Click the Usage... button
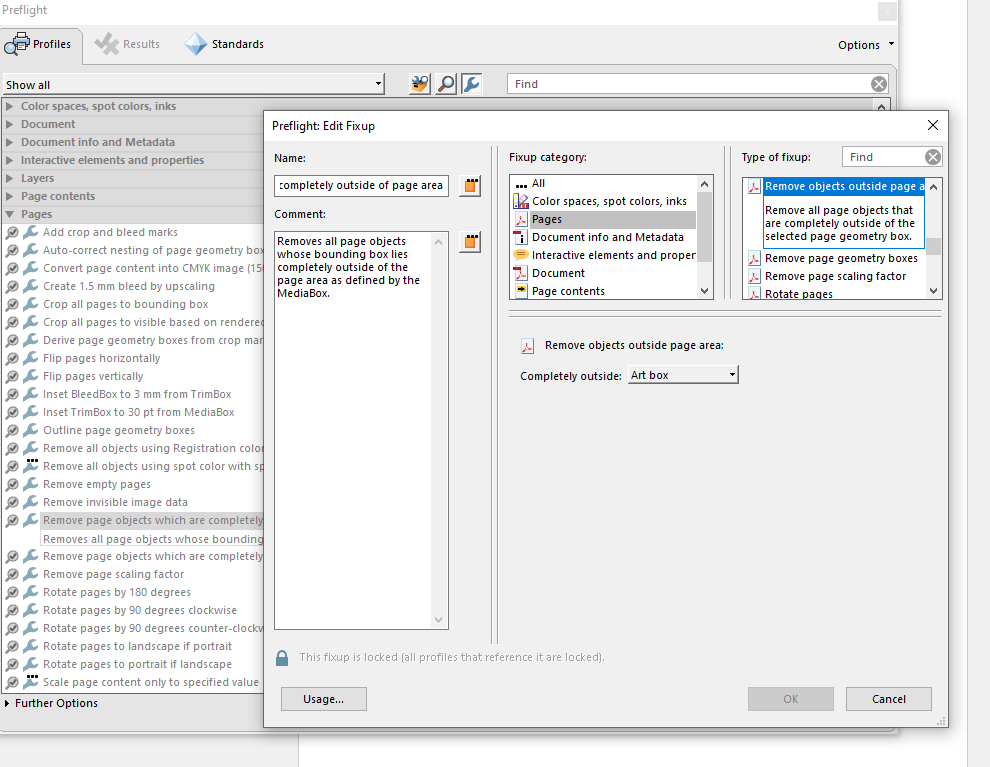The height and width of the screenshot is (767, 990). [x=323, y=699]
